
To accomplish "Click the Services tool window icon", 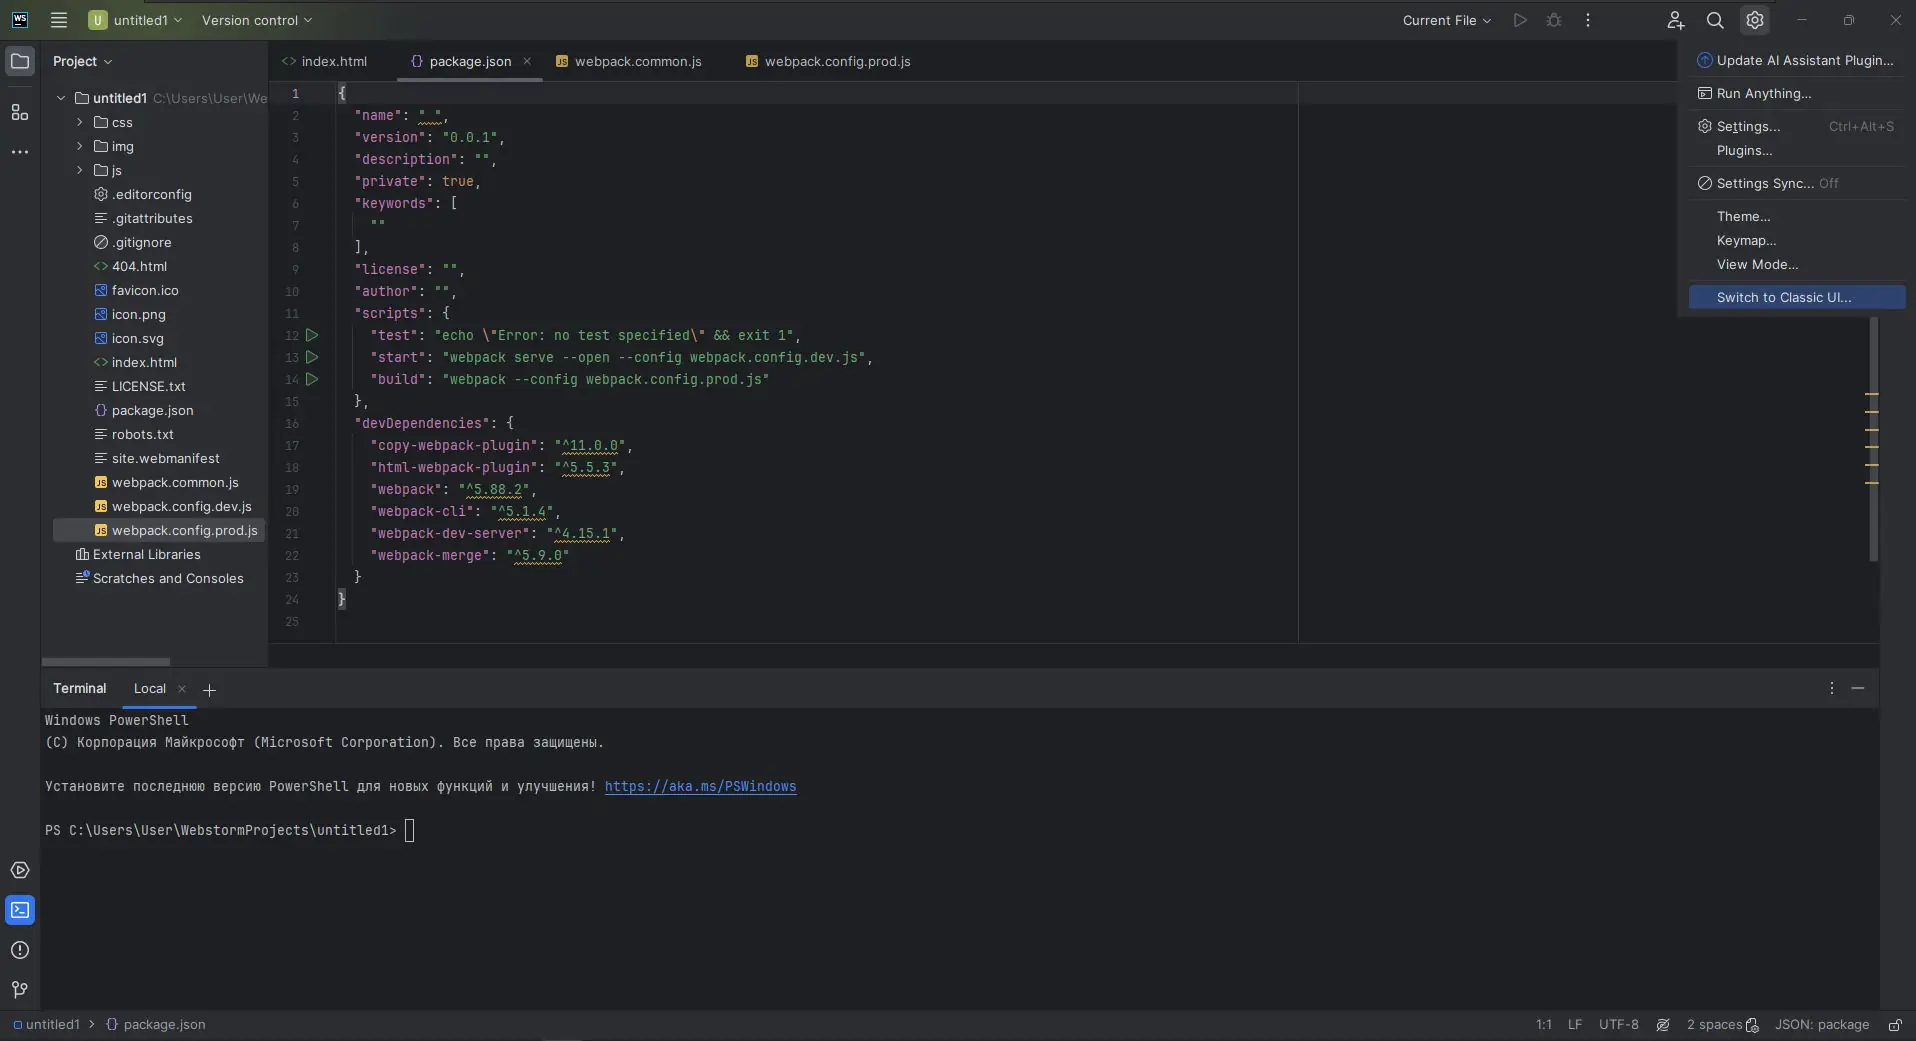I will click(x=20, y=870).
